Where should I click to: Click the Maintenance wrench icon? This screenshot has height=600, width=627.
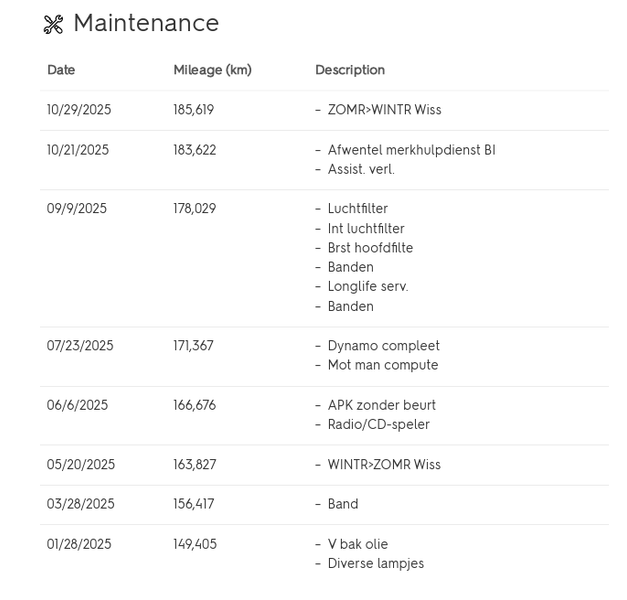(53, 24)
